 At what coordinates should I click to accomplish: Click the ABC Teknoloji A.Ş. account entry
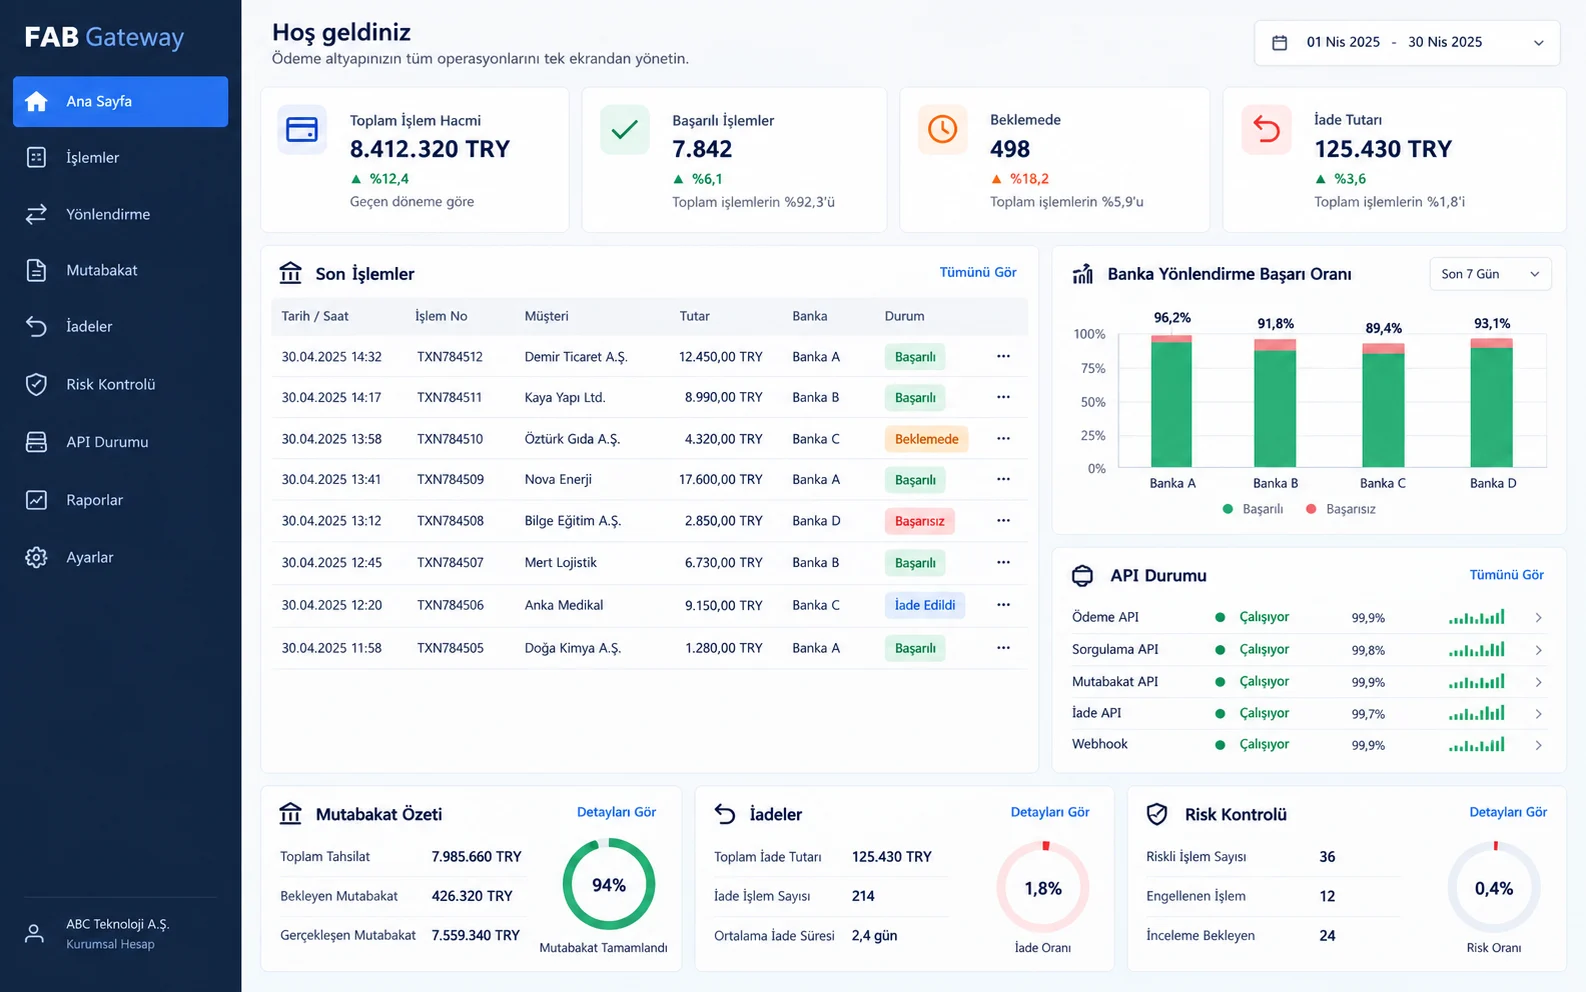click(x=120, y=934)
